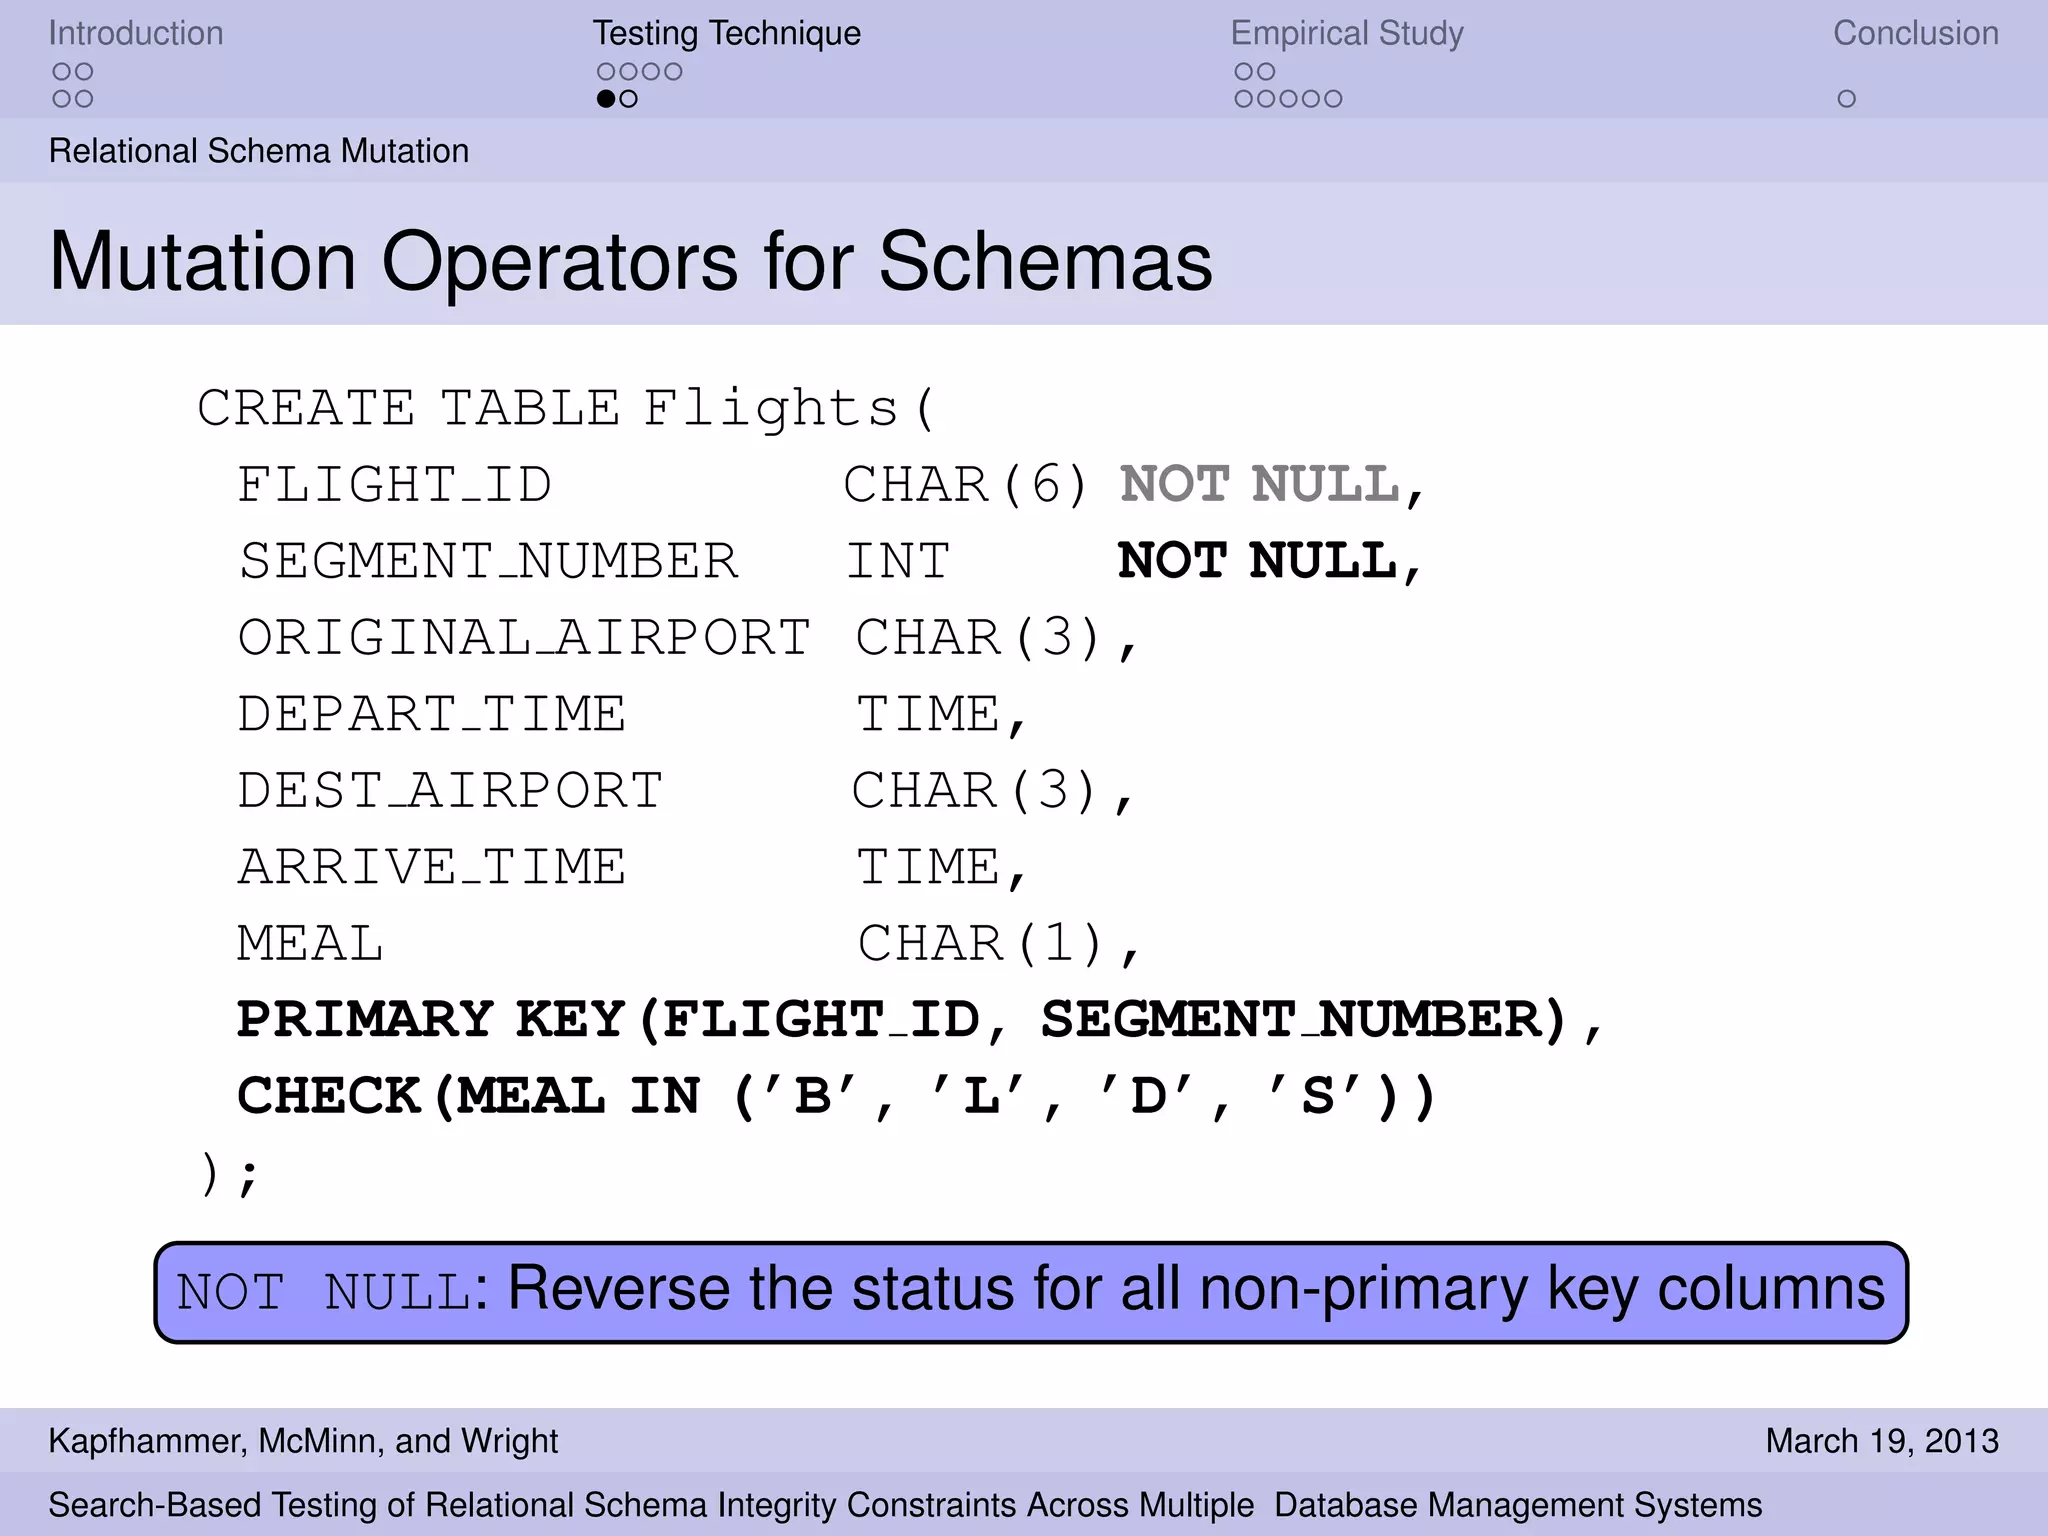2048x1536 pixels.
Task: Click first dot in Testing Technique's top row
Action: tap(606, 72)
